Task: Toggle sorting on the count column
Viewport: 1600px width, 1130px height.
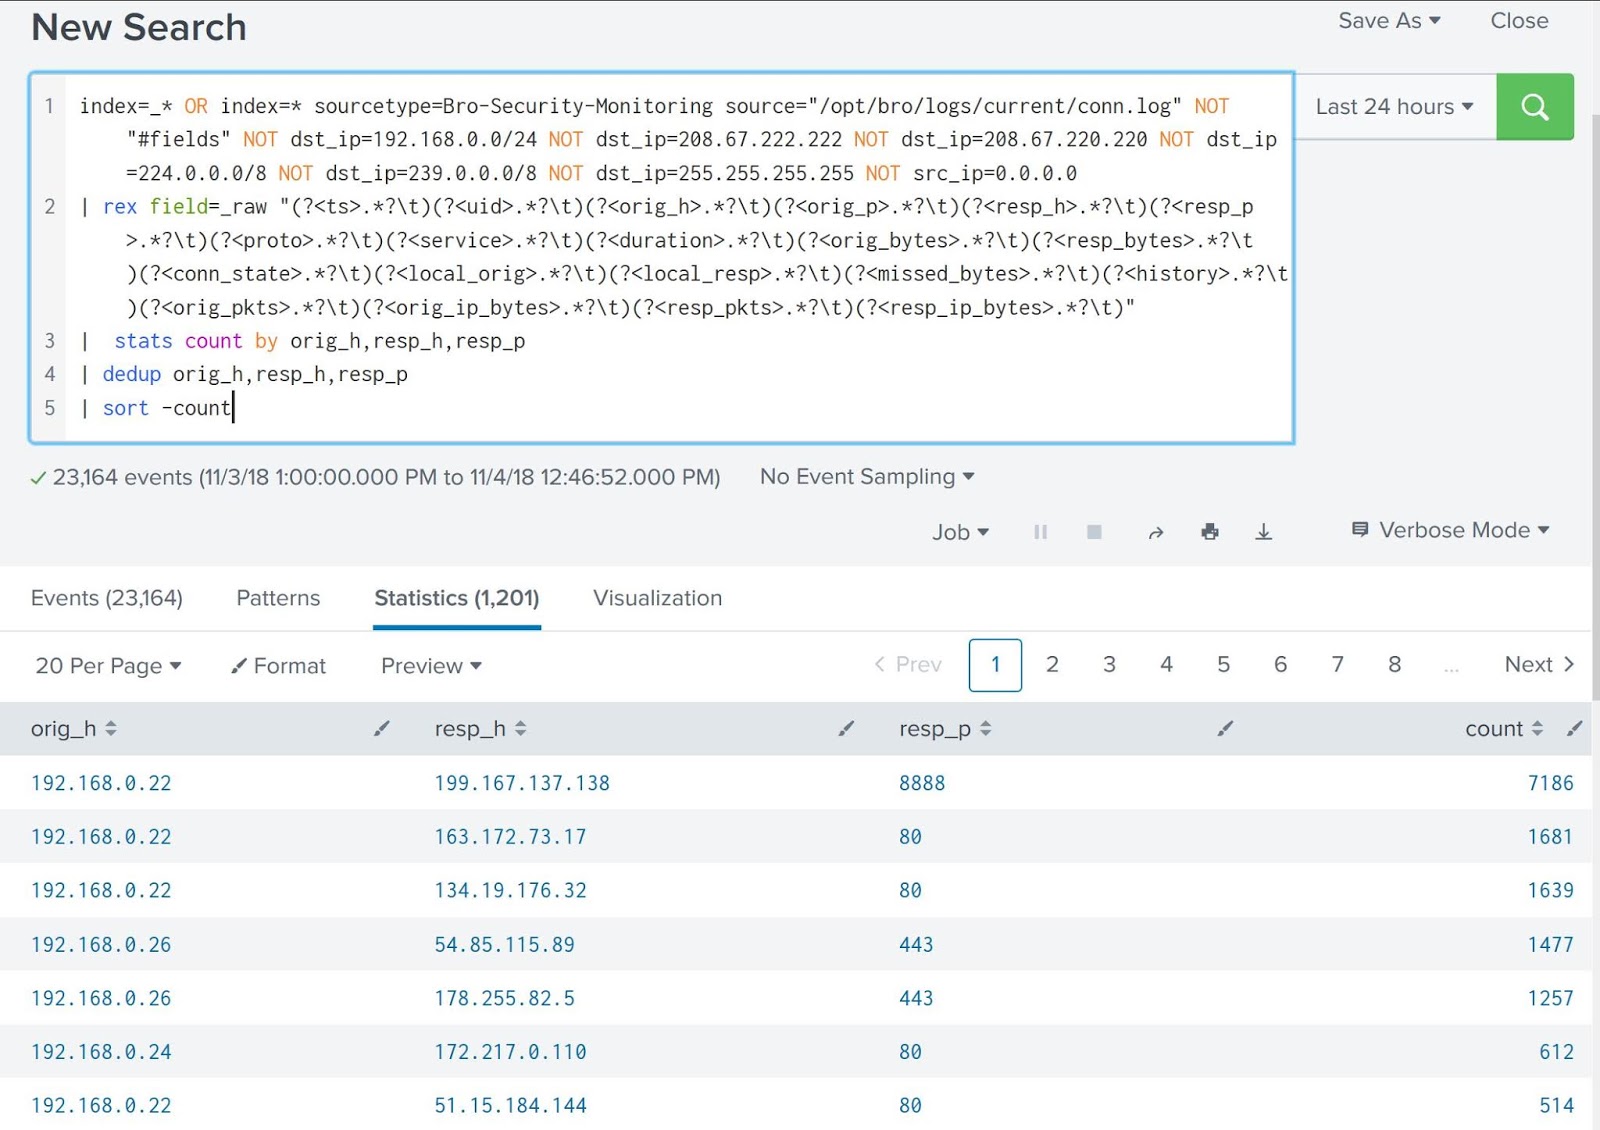Action: (1539, 729)
